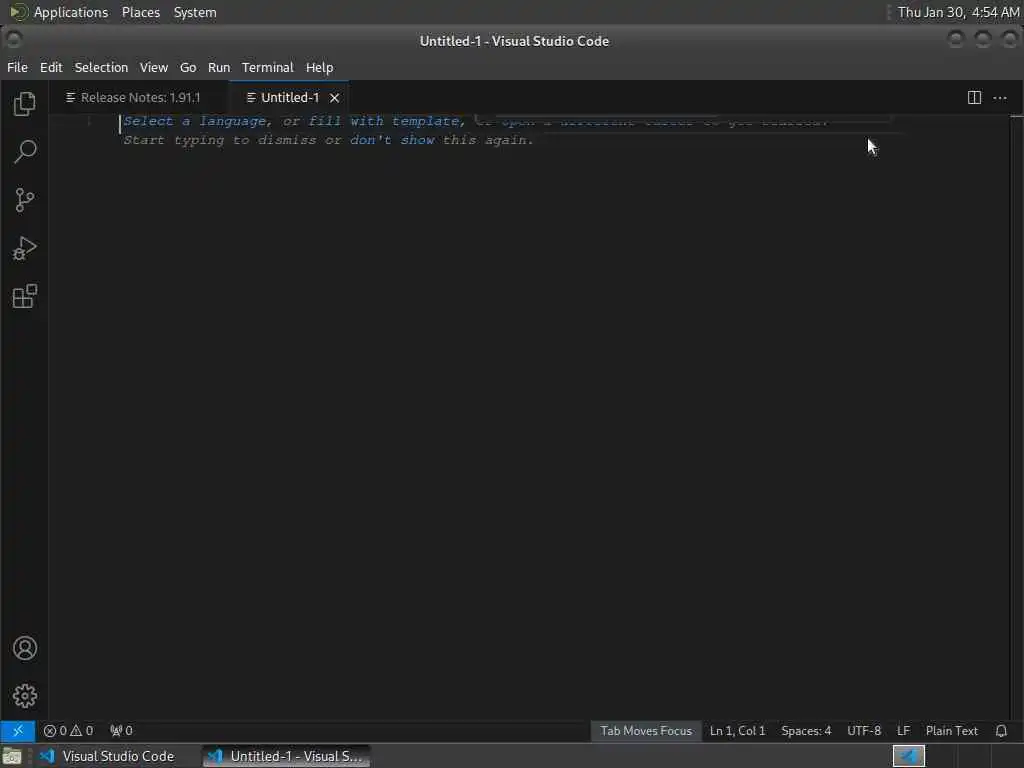This screenshot has width=1024, height=768.
Task: Open the Terminal menu
Action: tap(268, 67)
